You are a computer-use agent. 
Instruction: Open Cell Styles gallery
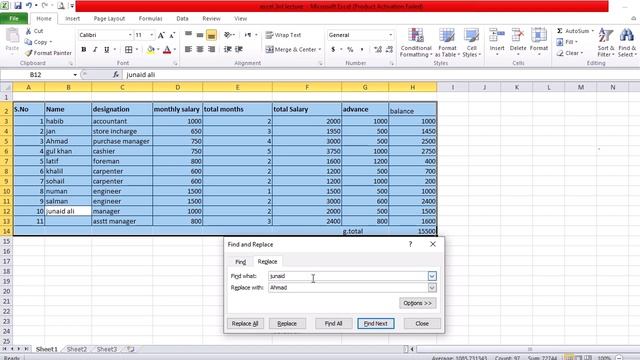[x=471, y=42]
